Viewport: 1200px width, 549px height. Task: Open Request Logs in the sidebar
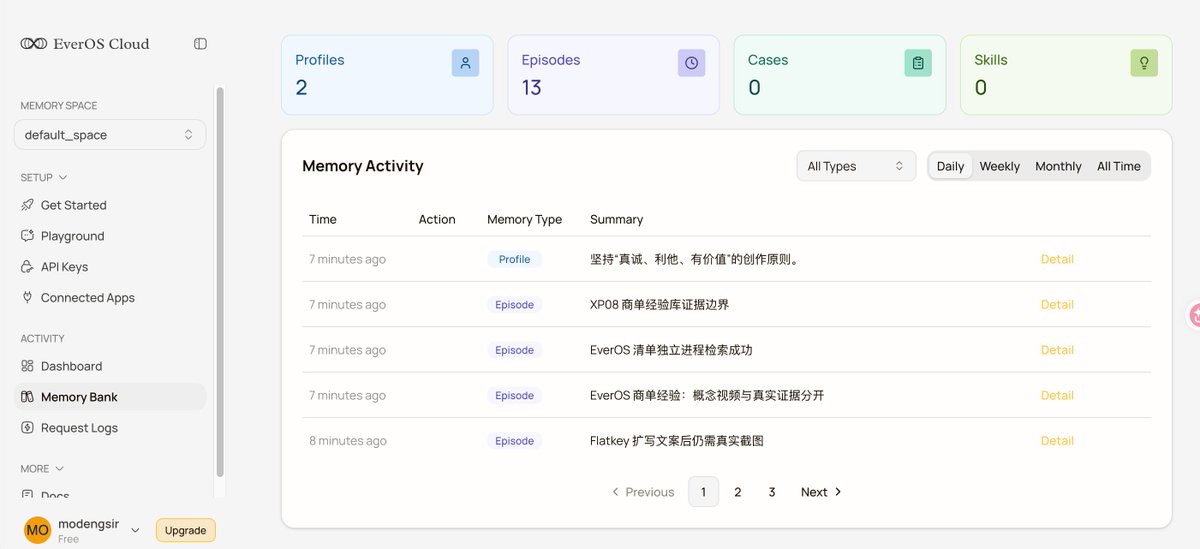tap(110, 428)
